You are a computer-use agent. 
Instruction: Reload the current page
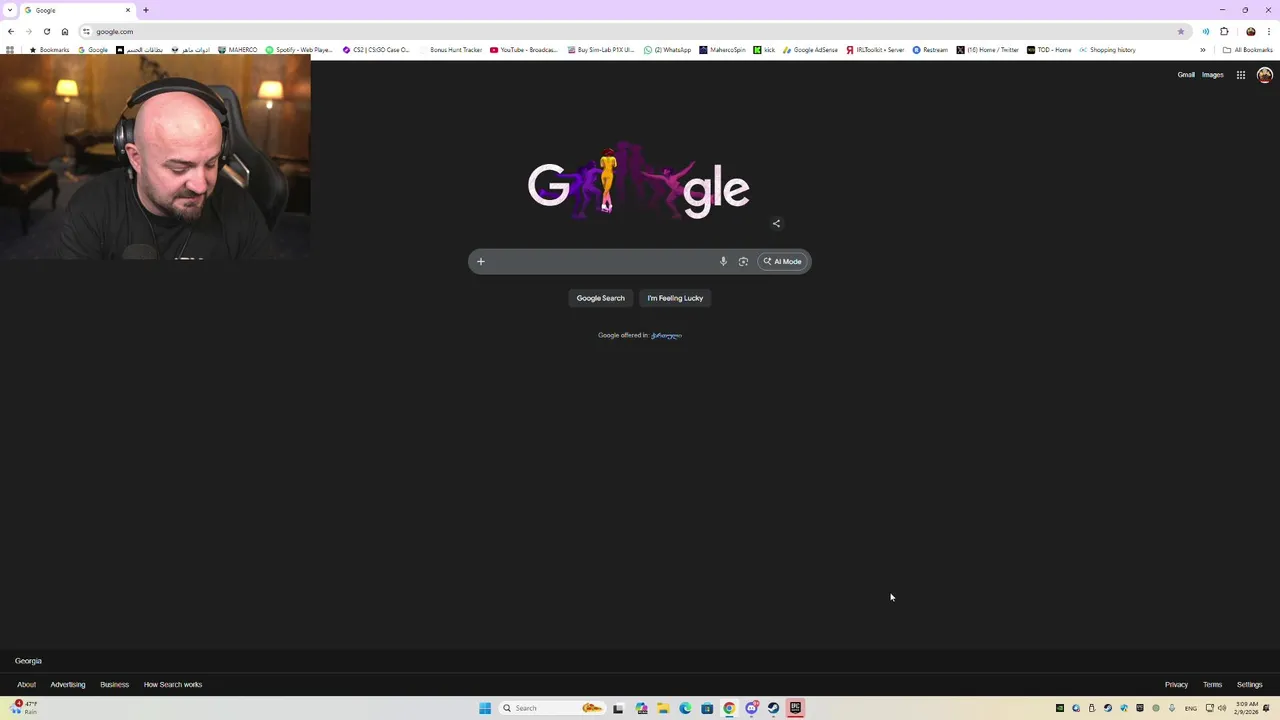47,31
